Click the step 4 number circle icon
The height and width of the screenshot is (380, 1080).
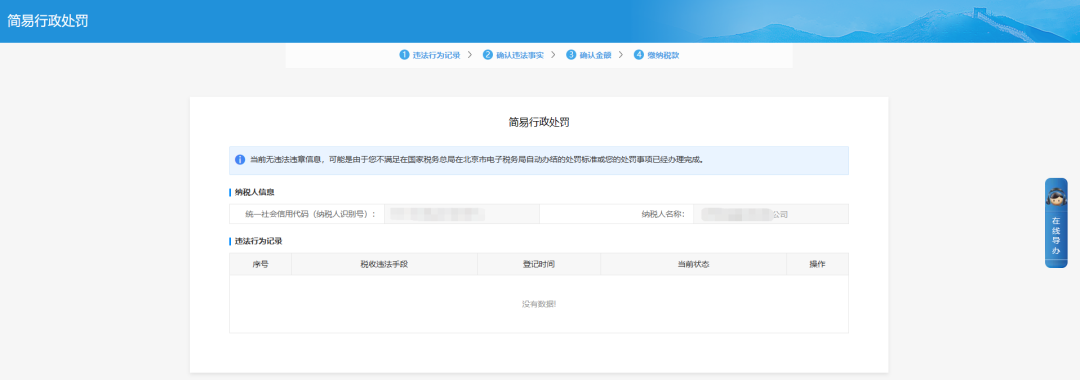coord(638,55)
